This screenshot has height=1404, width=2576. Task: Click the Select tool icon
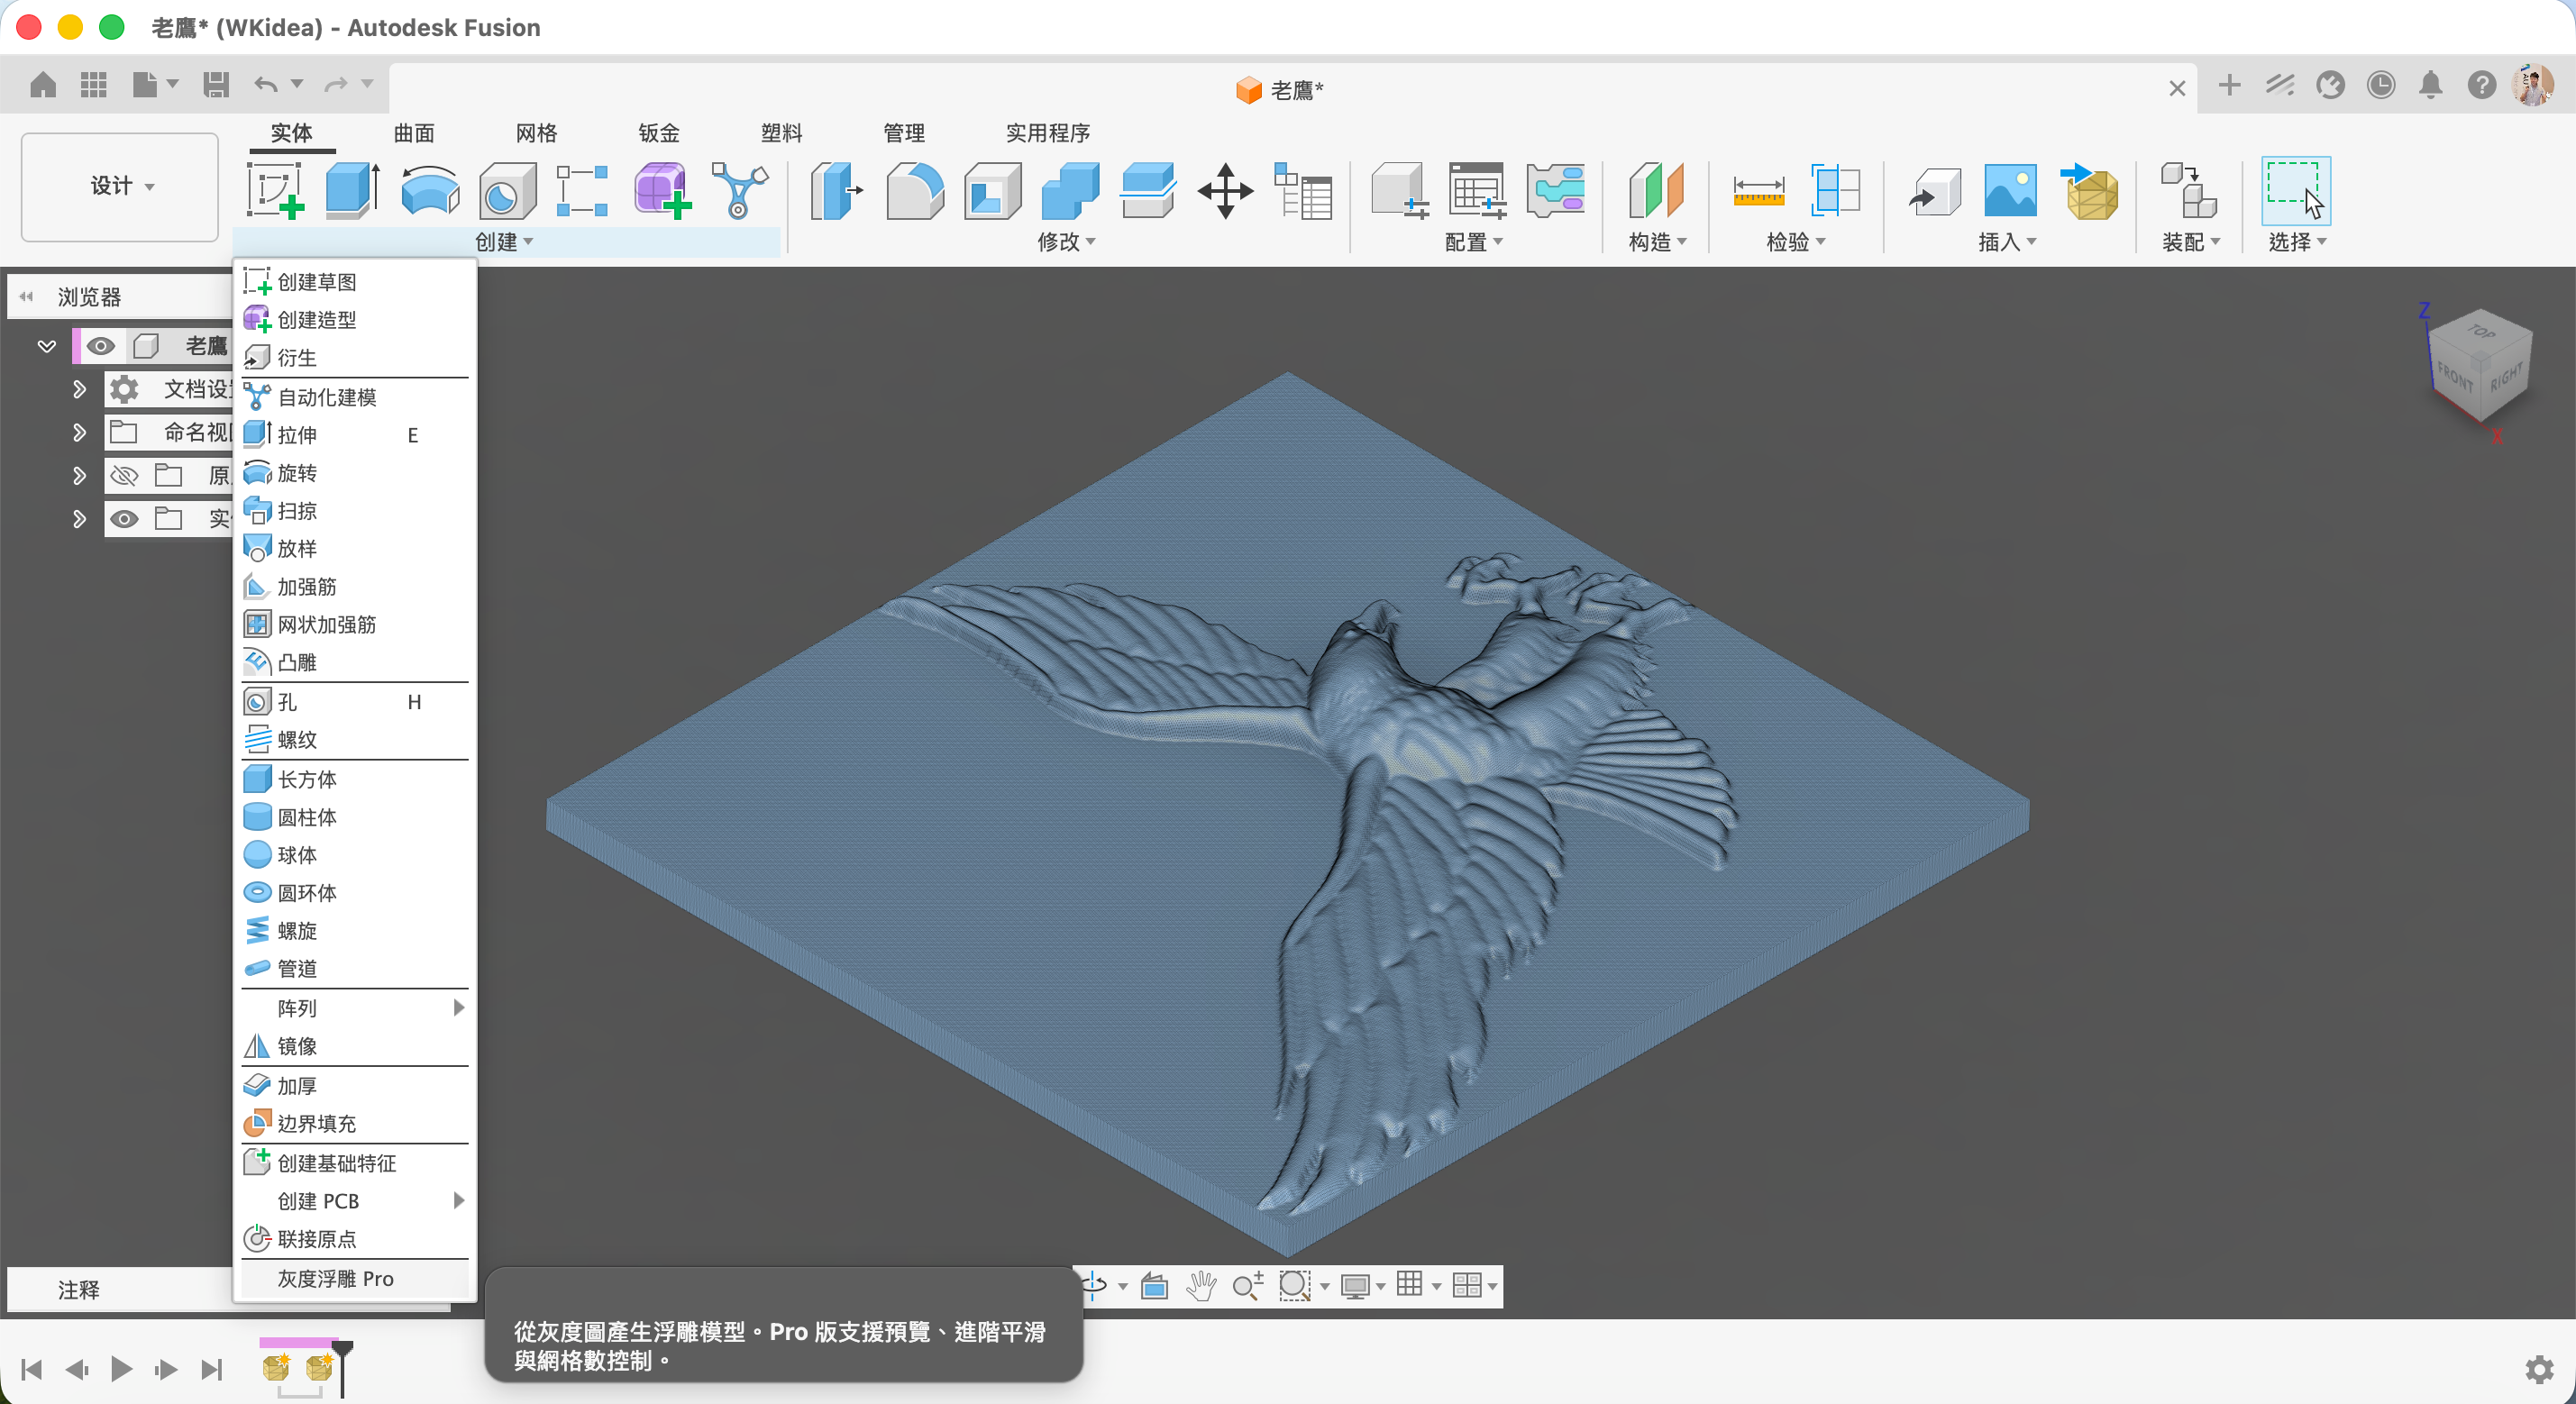tap(2294, 190)
